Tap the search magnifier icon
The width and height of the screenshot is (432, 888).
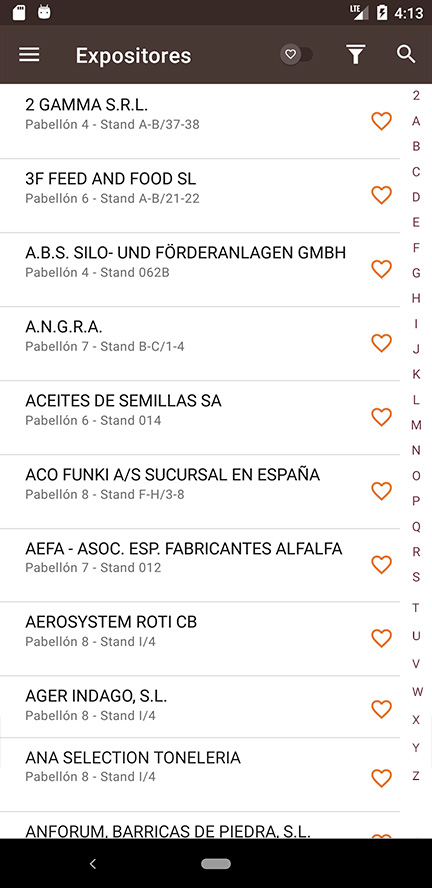(x=406, y=54)
